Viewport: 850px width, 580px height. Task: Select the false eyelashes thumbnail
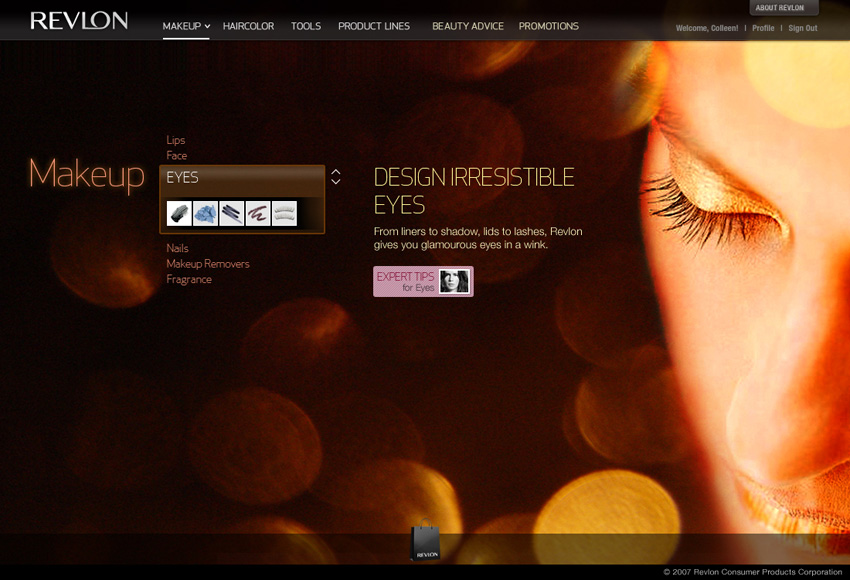tap(284, 214)
